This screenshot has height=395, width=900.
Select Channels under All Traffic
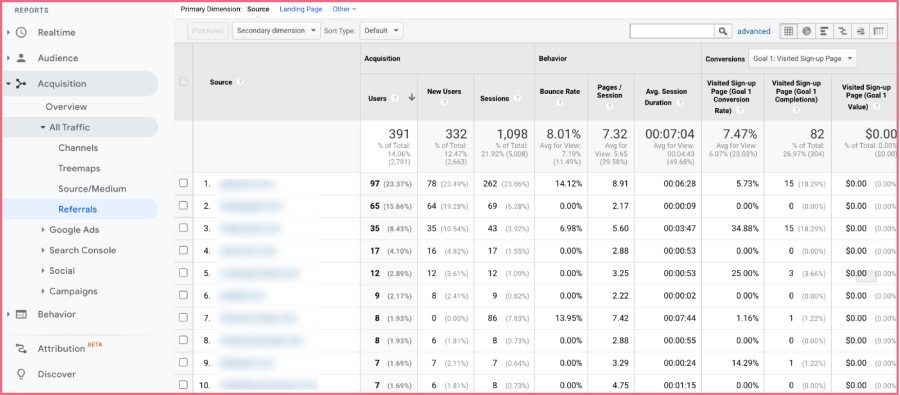[78, 148]
